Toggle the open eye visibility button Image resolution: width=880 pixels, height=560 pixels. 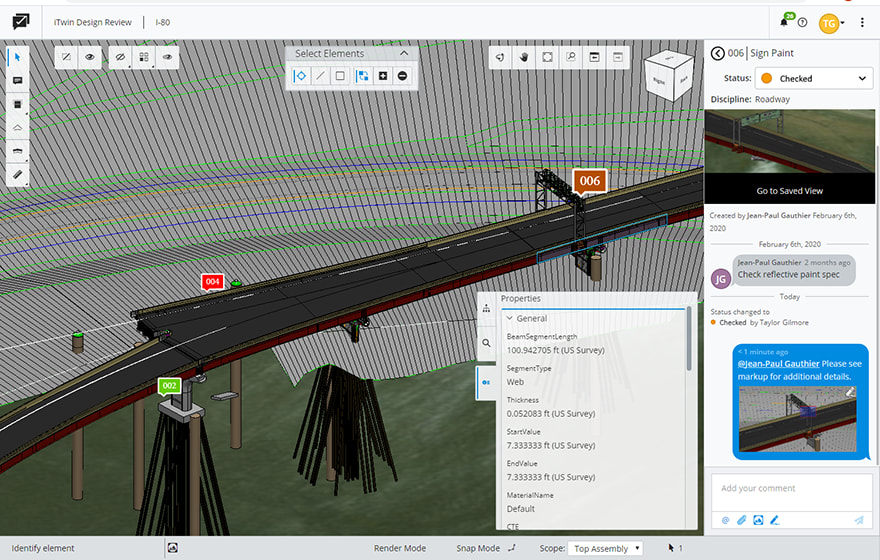pos(90,57)
